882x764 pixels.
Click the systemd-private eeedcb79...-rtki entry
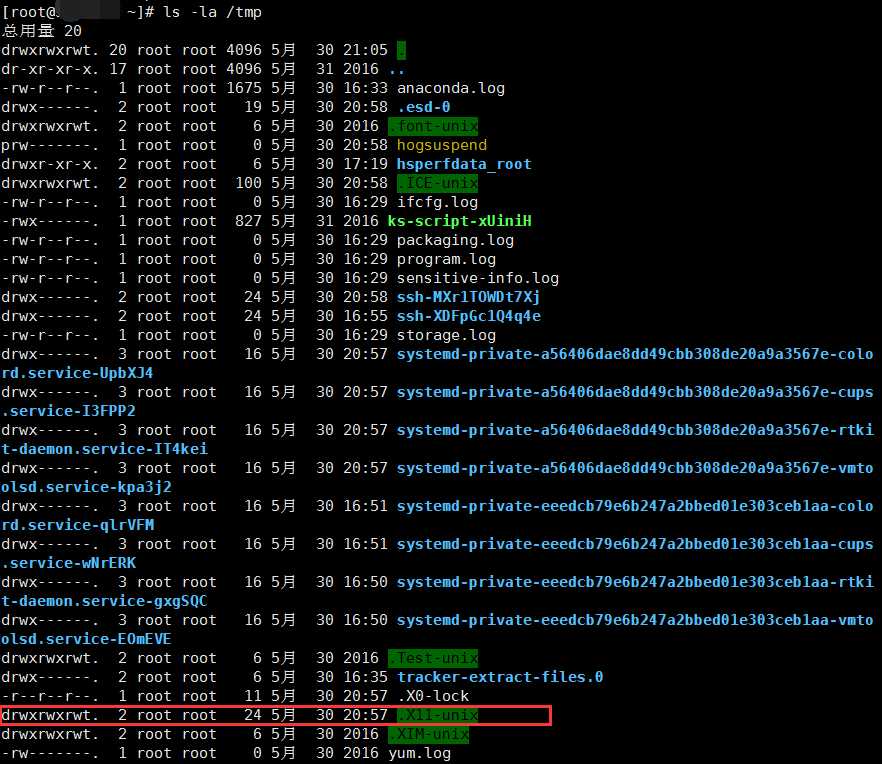click(635, 582)
